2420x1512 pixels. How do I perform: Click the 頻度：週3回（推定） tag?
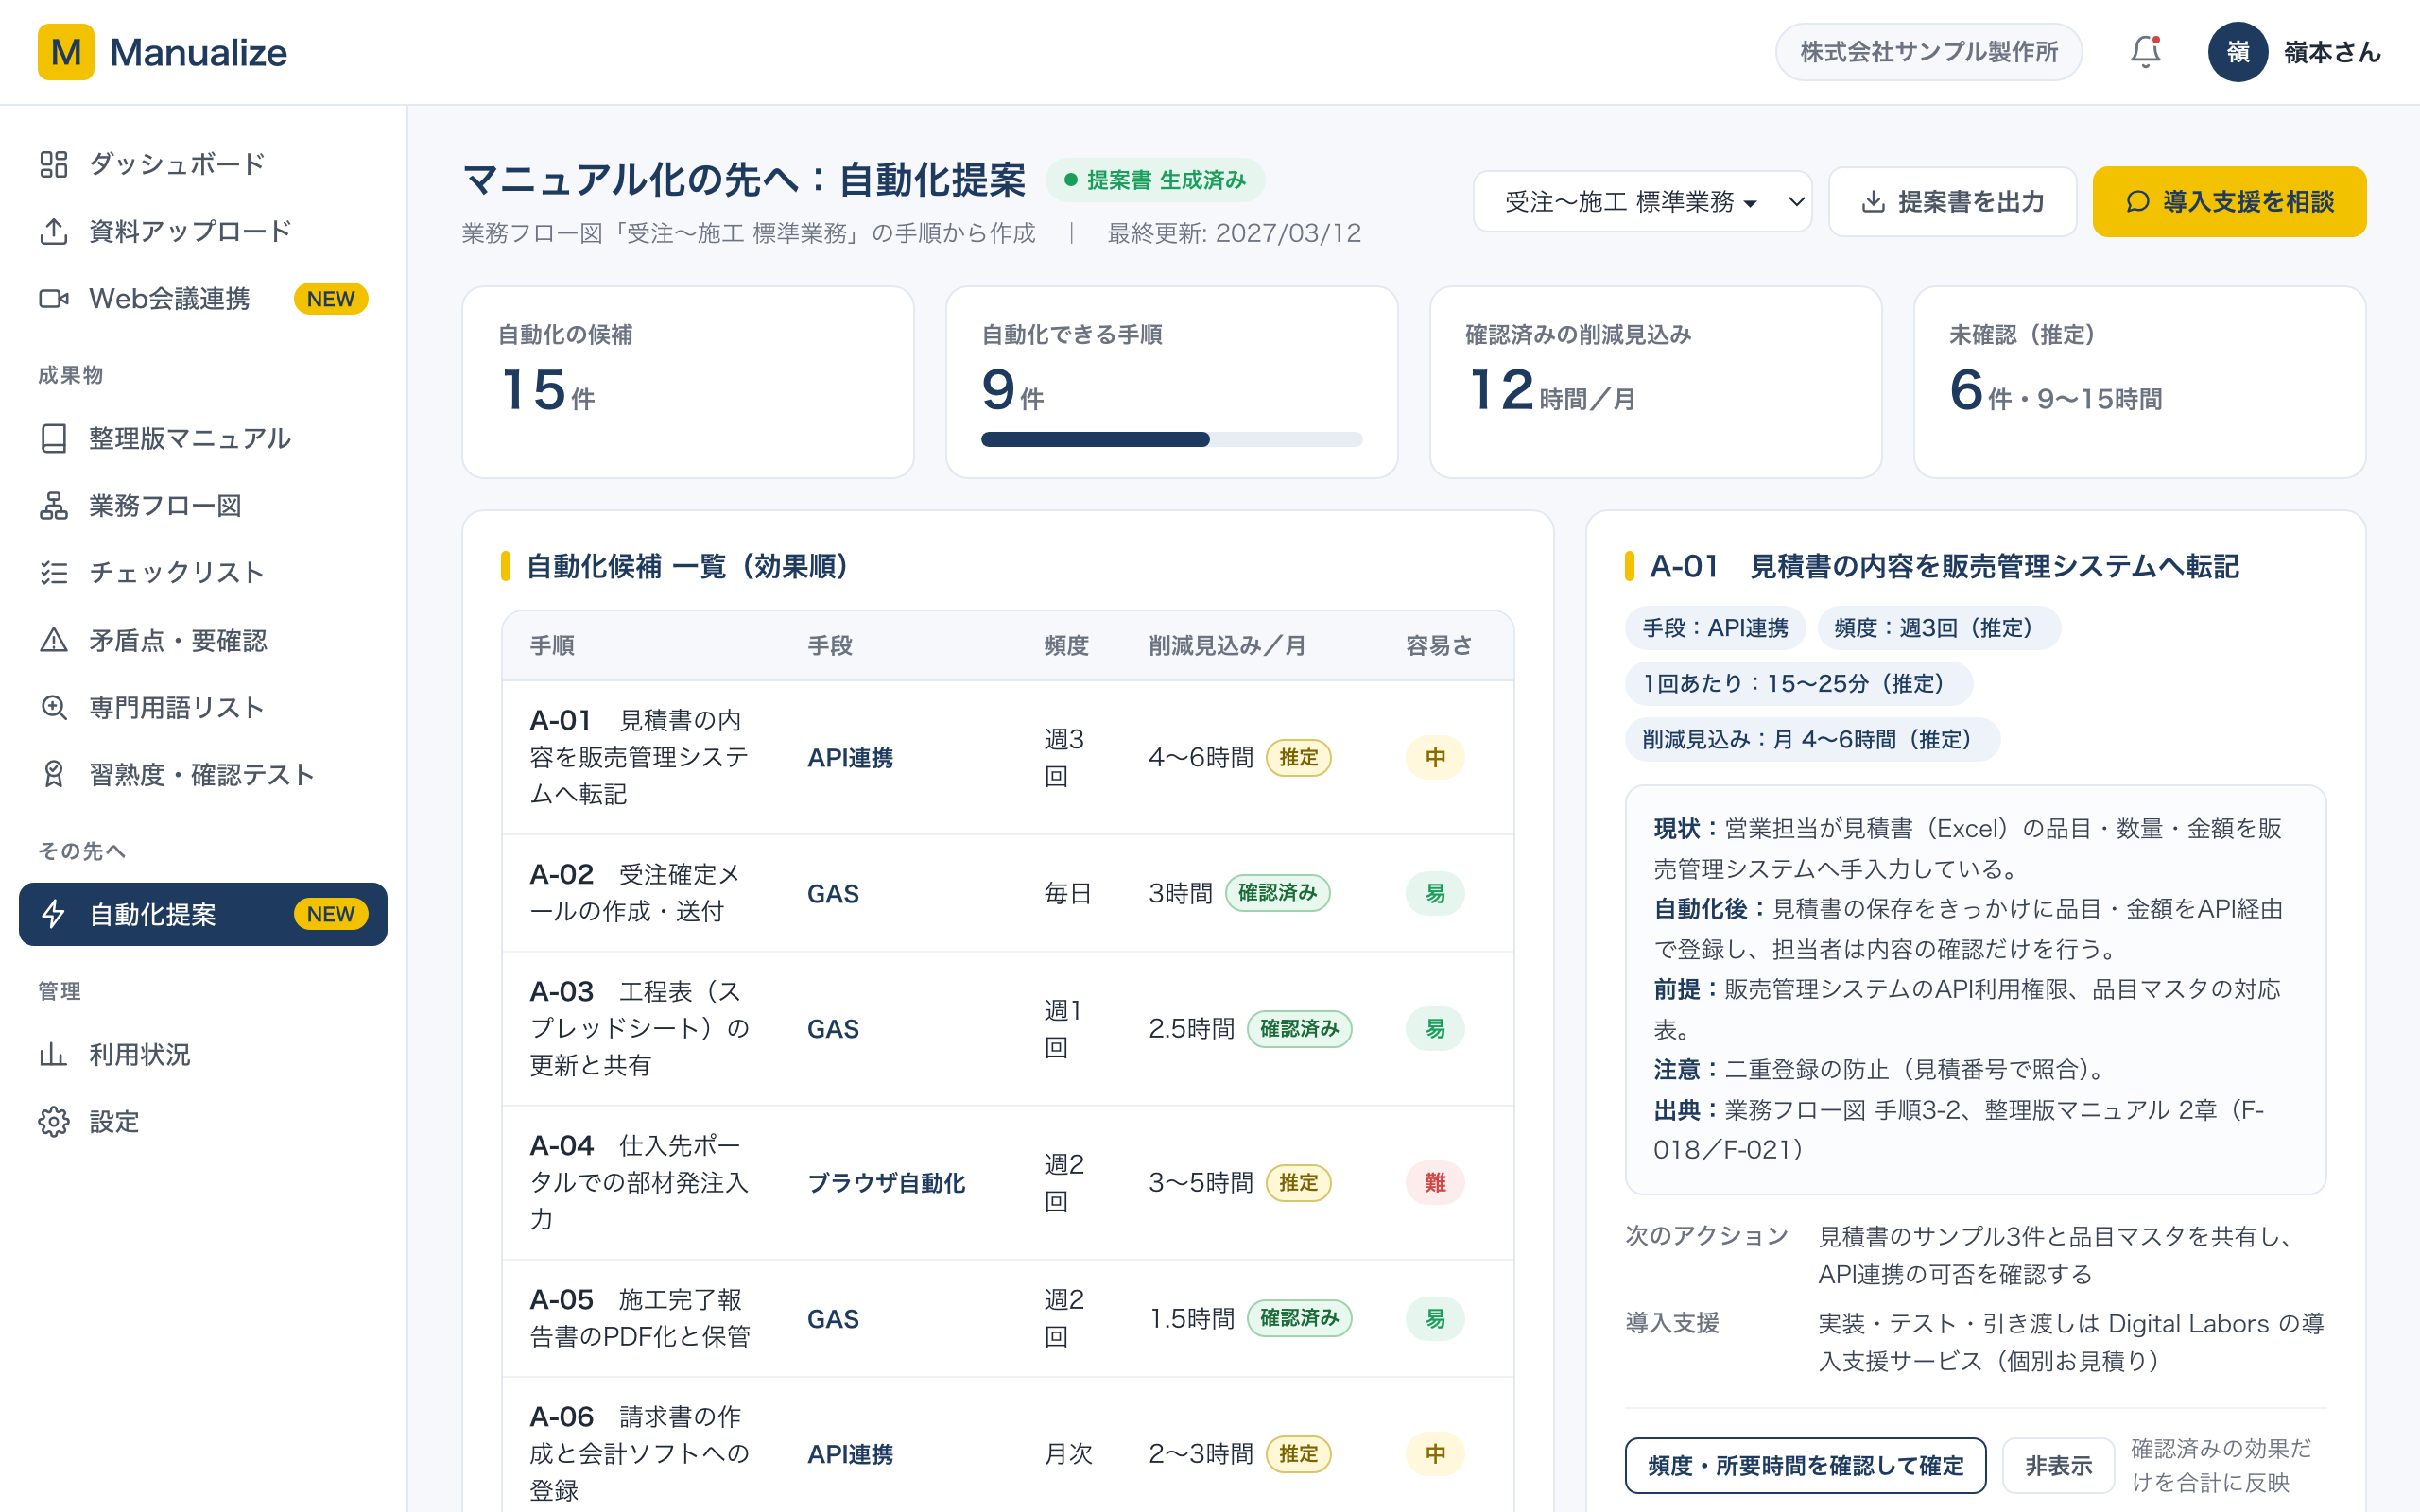pyautogui.click(x=1939, y=628)
